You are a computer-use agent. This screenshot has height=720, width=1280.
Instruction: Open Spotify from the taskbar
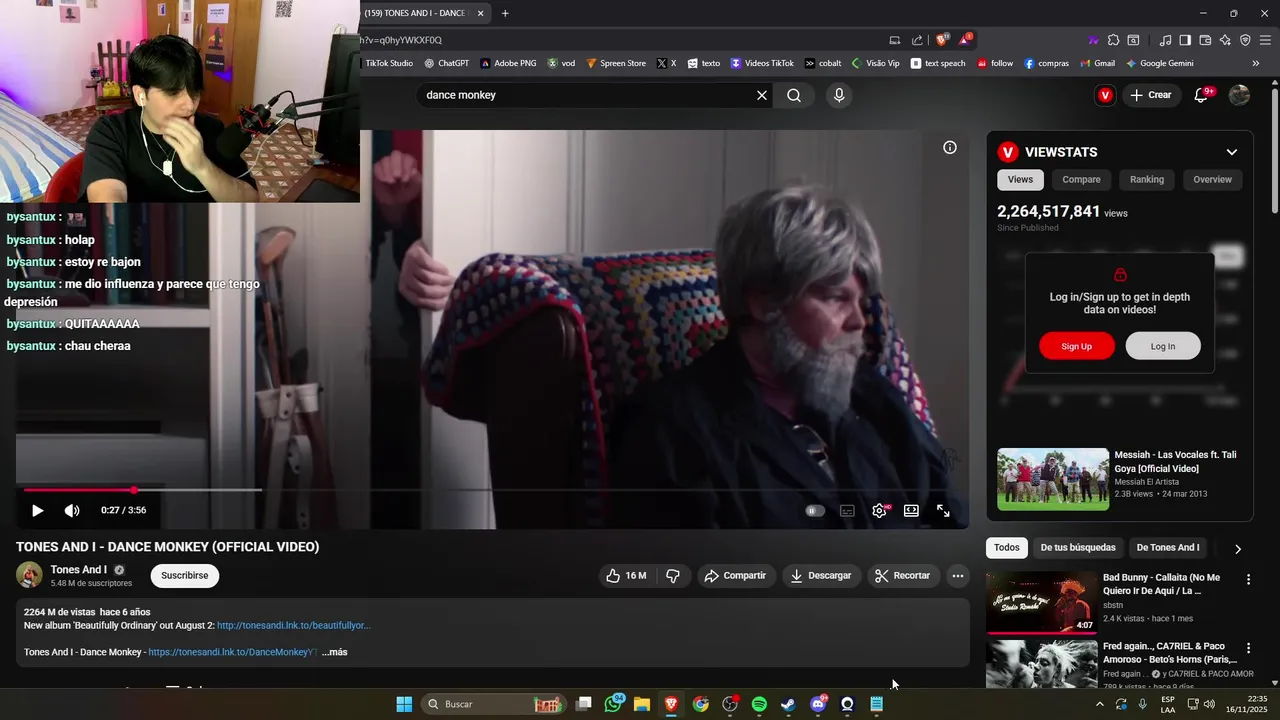[x=759, y=704]
